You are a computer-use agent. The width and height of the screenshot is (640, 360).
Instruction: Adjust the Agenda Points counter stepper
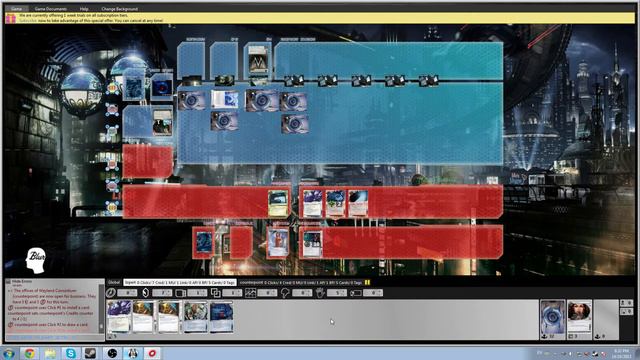pos(275,293)
